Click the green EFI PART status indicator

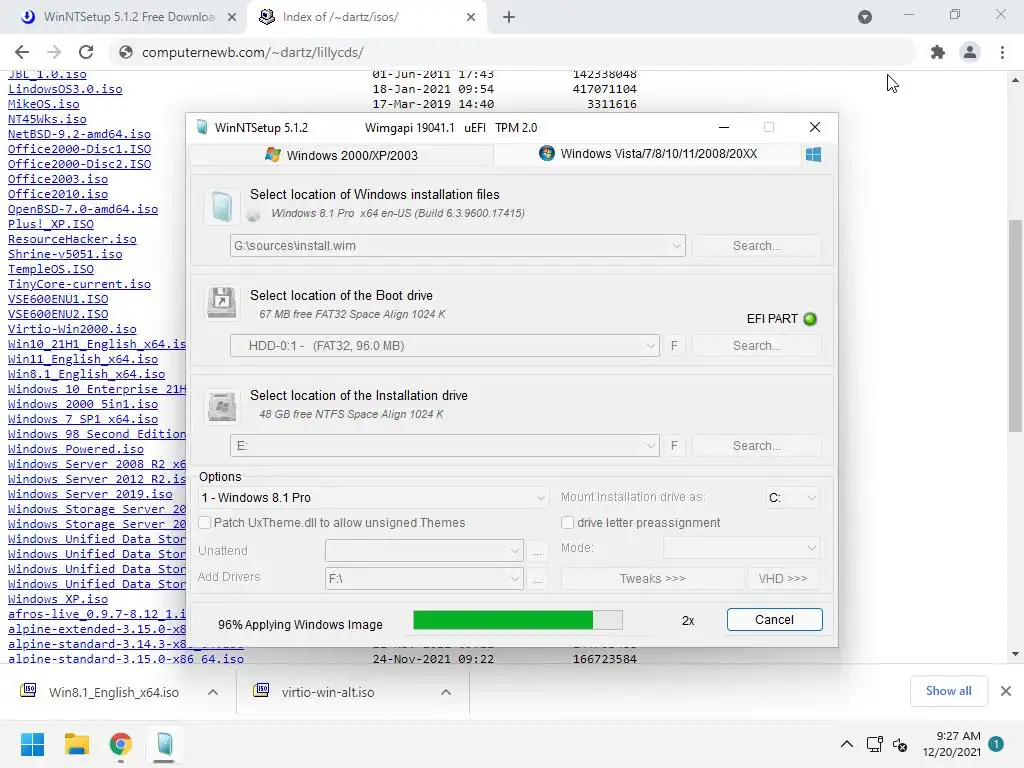[810, 319]
